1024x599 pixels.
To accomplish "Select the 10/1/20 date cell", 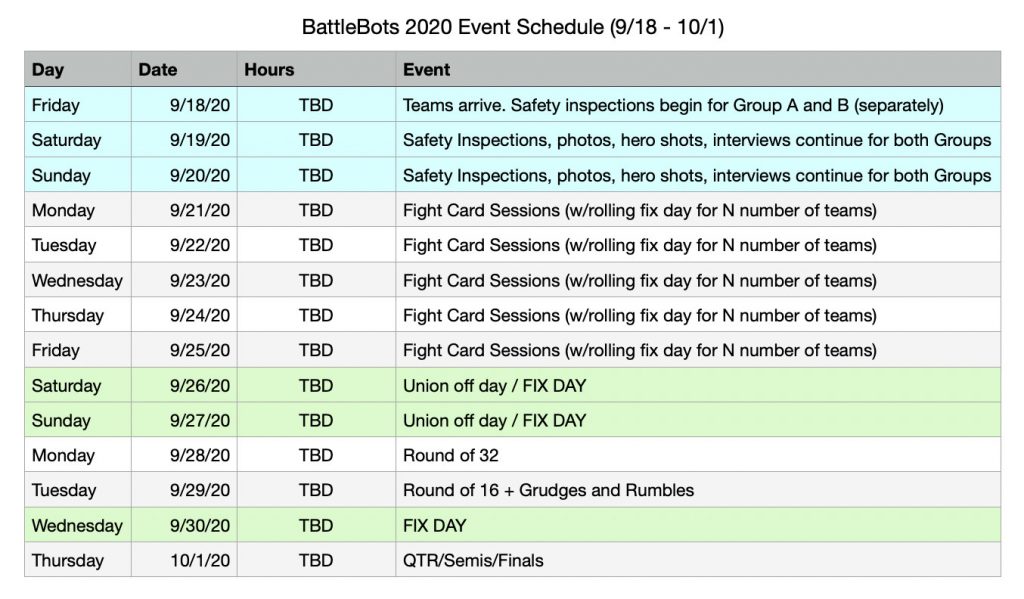I will (x=207, y=560).
